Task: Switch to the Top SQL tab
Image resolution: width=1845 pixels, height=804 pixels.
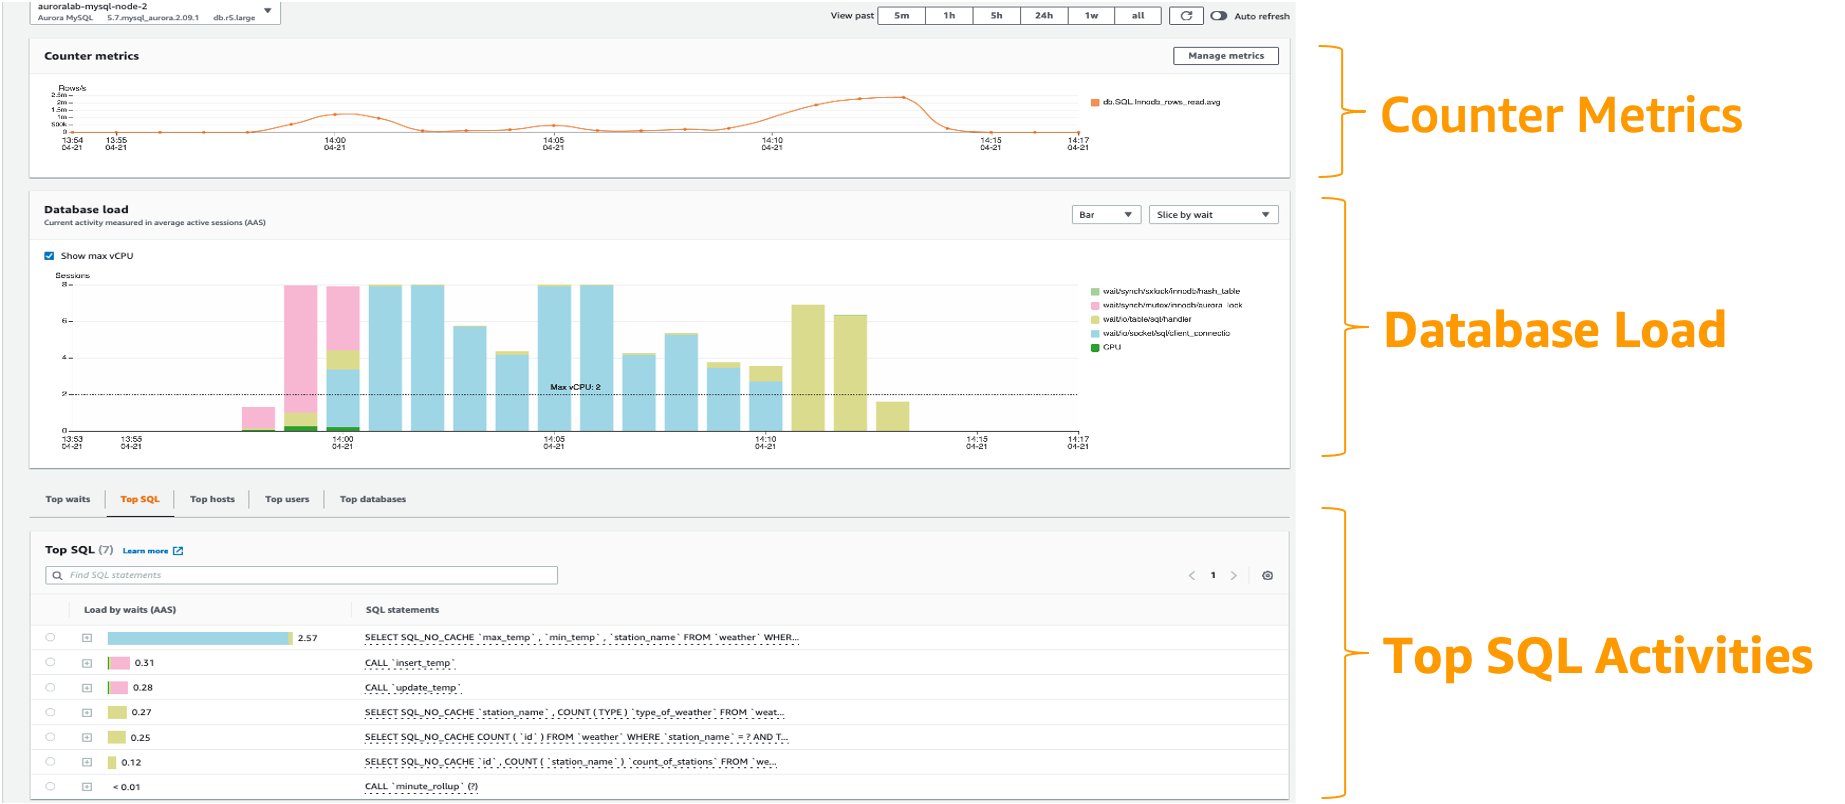Action: (x=140, y=499)
